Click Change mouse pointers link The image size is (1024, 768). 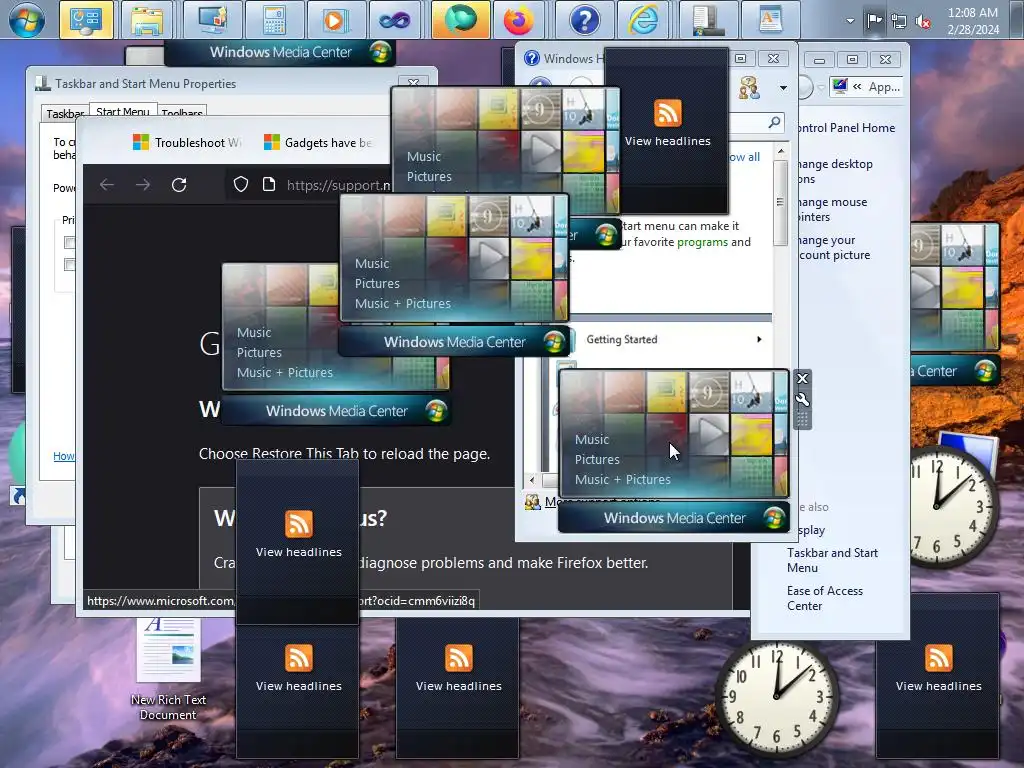[833, 210]
